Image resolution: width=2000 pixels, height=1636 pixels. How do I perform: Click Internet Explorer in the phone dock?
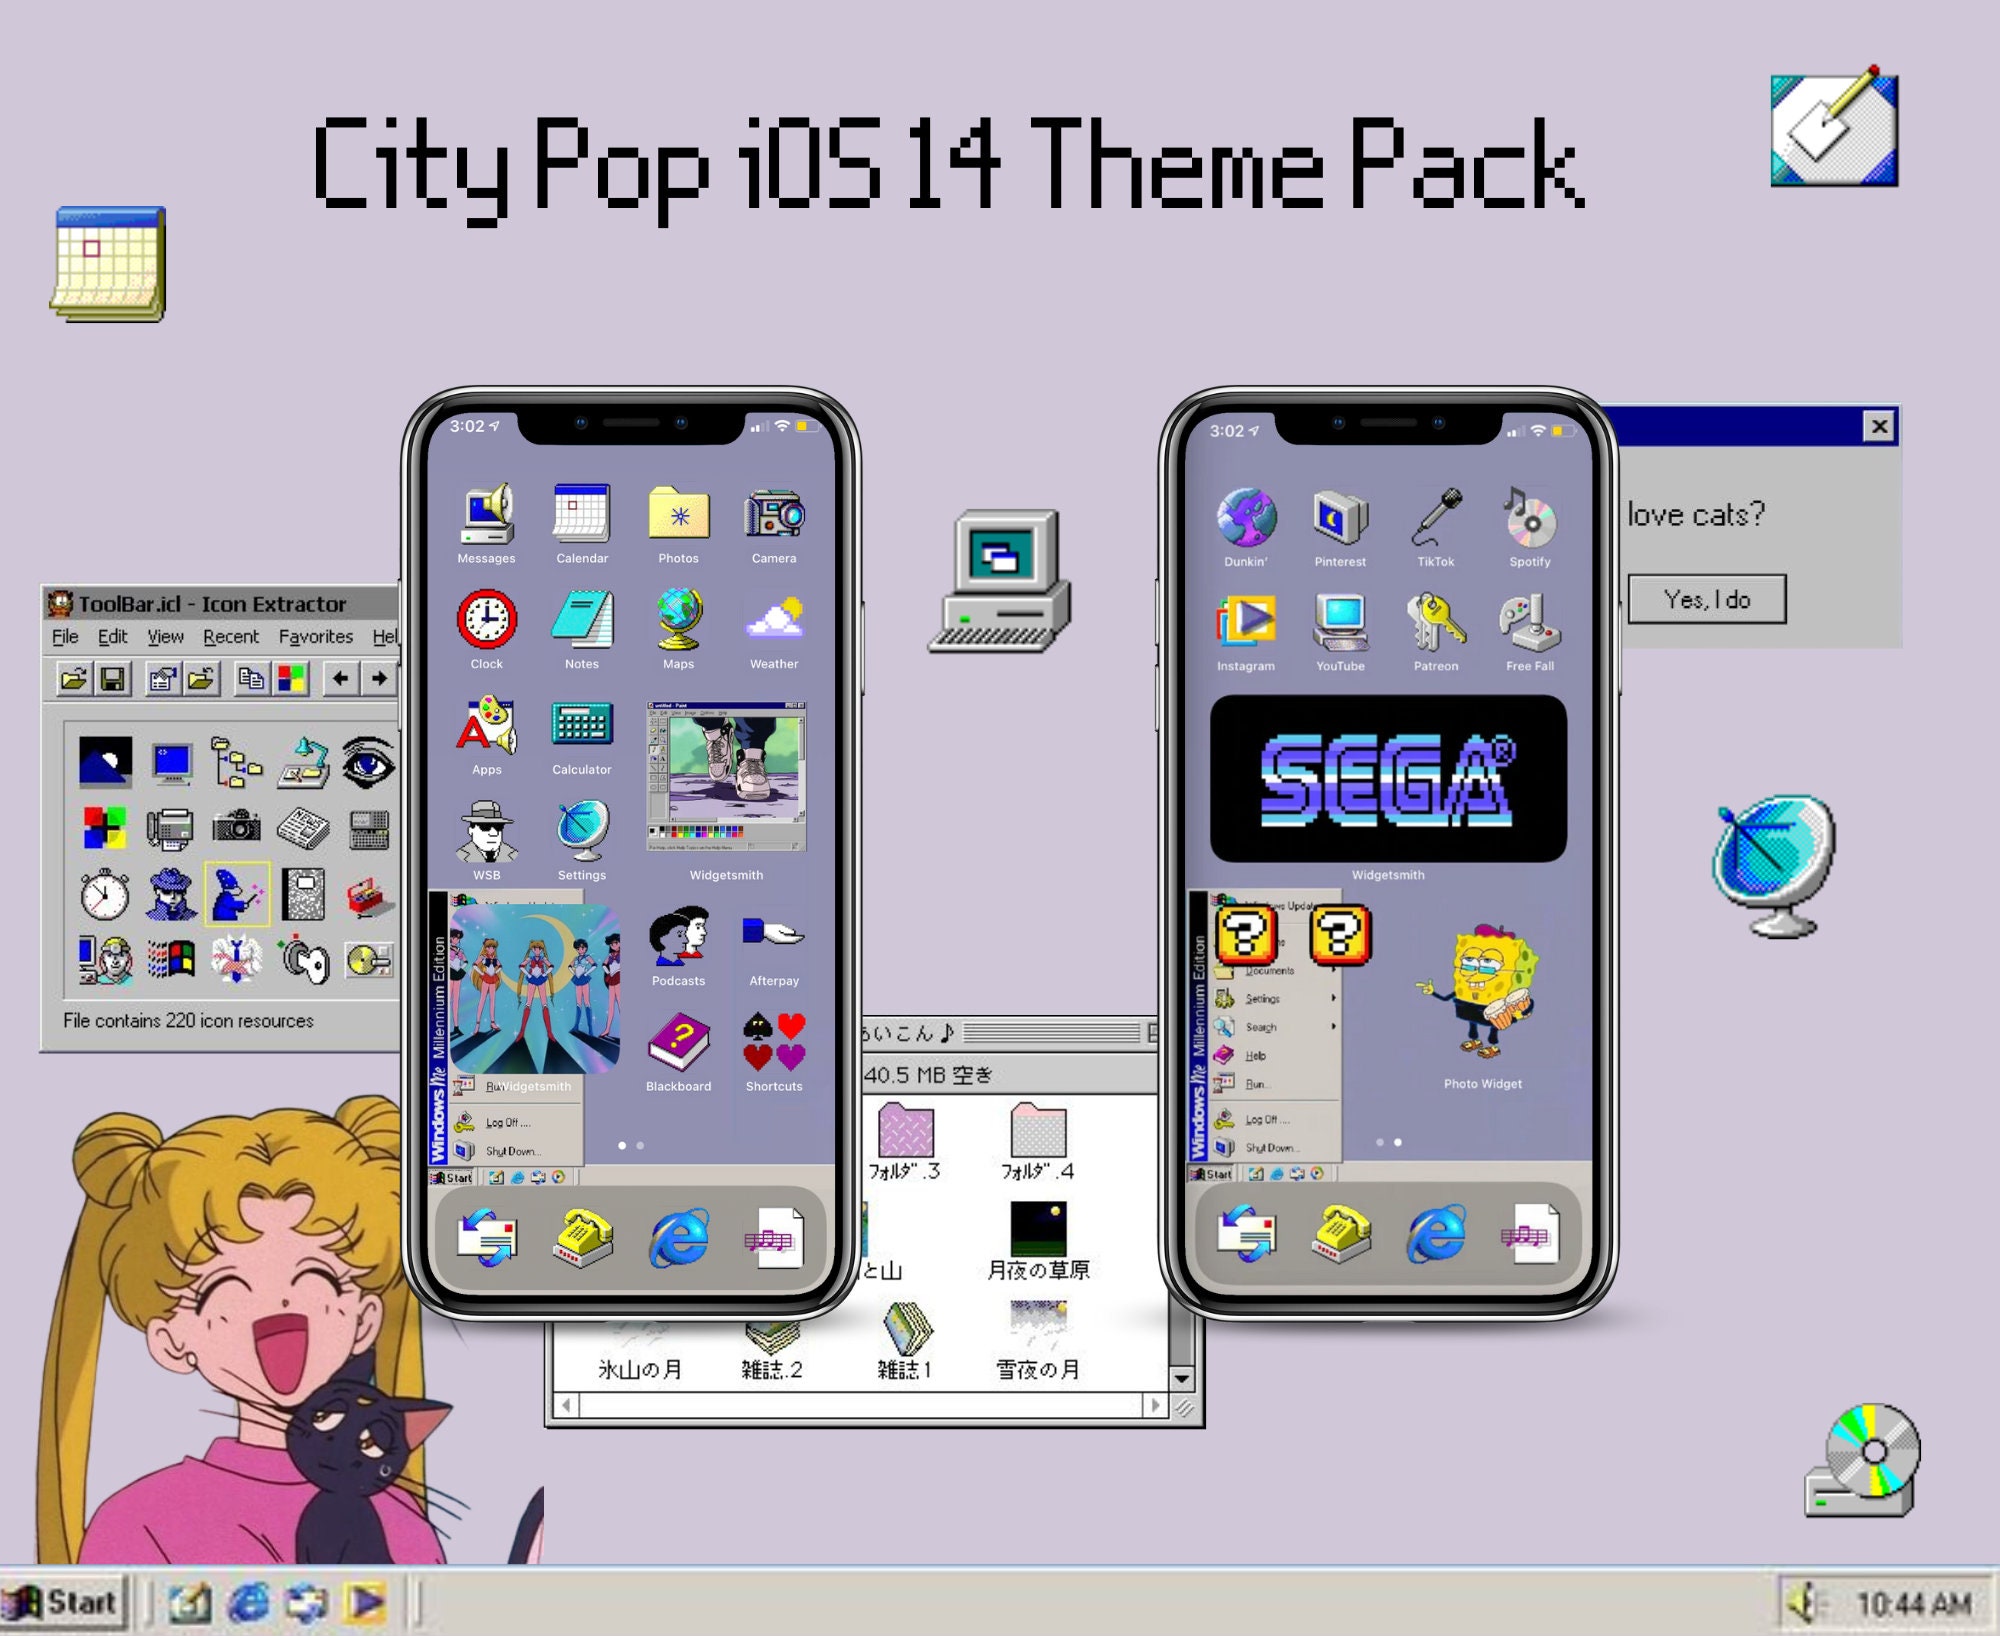click(678, 1238)
